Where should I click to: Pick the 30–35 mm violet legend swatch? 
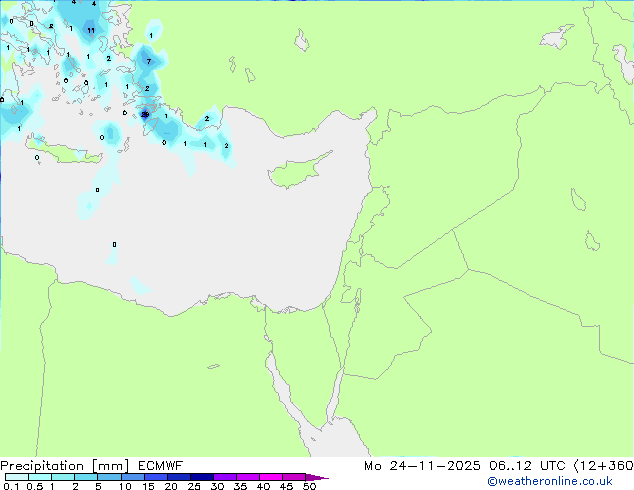(x=225, y=477)
